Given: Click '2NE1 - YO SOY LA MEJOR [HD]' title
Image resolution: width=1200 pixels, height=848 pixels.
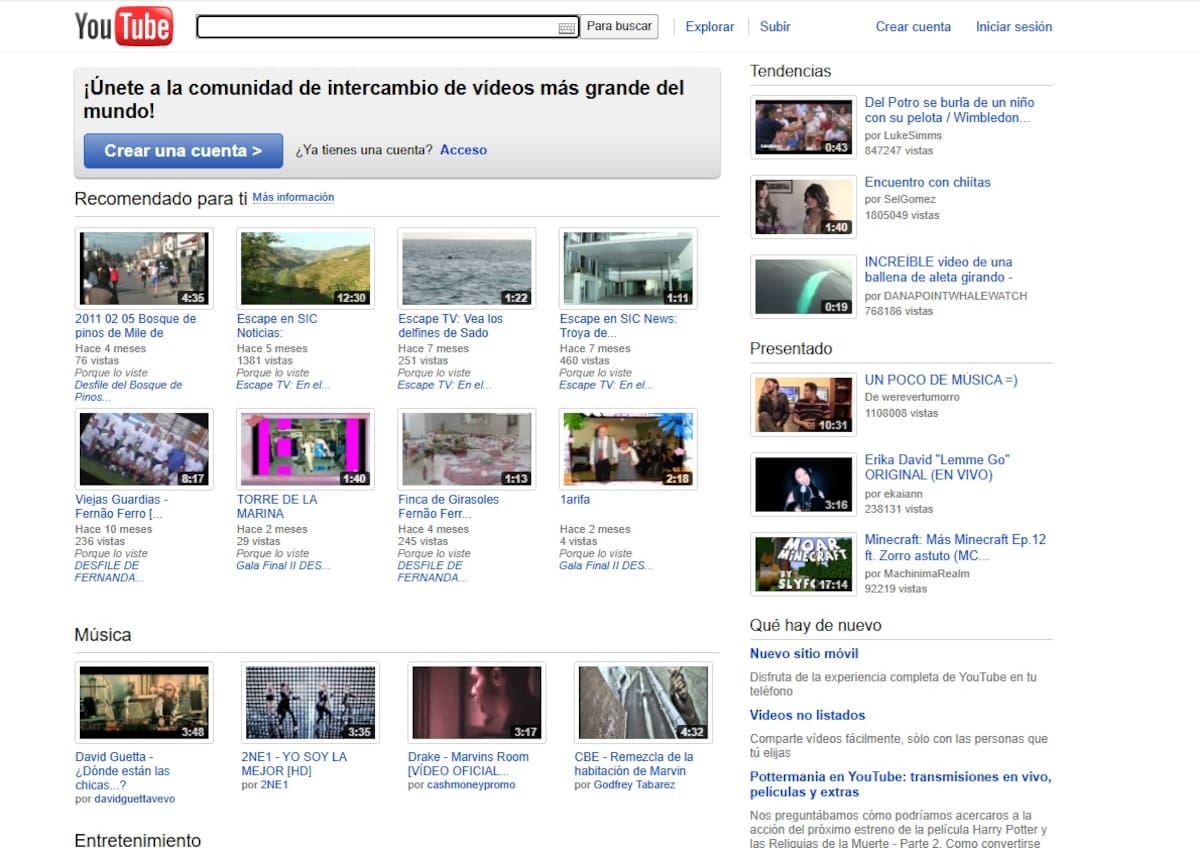Looking at the screenshot, I should point(294,764).
